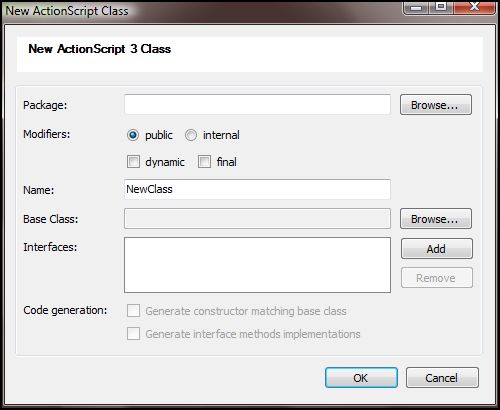Browse for a package

(x=436, y=105)
